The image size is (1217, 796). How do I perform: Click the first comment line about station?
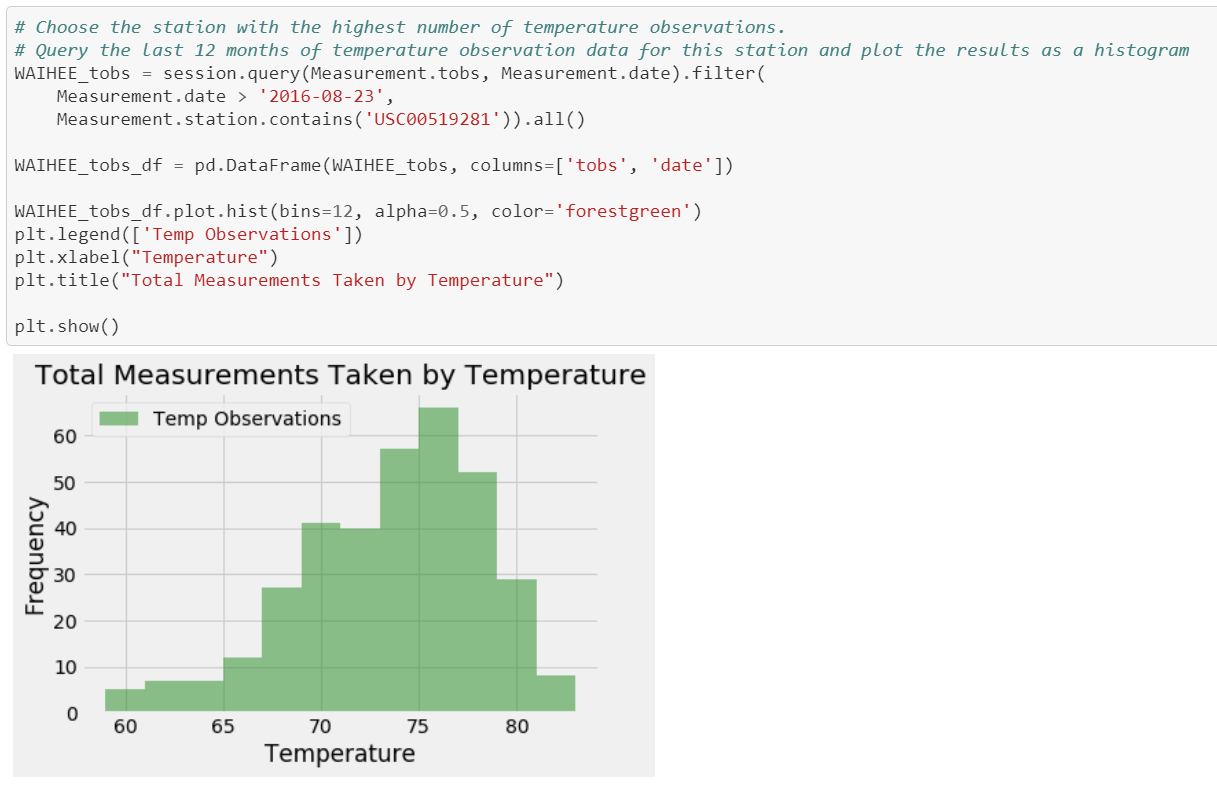pos(400,26)
